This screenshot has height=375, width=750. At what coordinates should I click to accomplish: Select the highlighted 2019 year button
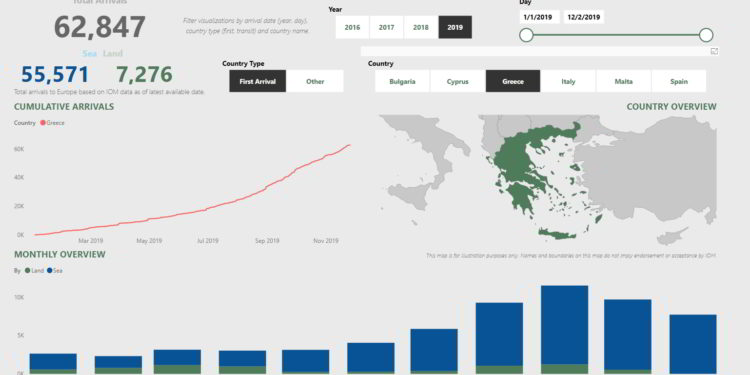455,27
